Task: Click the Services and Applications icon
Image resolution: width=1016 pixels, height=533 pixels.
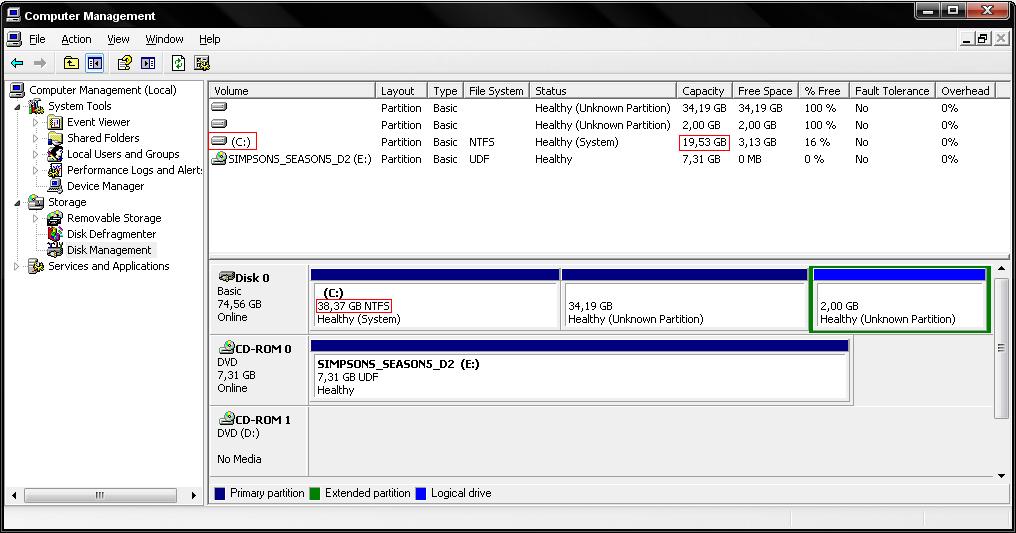Action: click(x=36, y=266)
